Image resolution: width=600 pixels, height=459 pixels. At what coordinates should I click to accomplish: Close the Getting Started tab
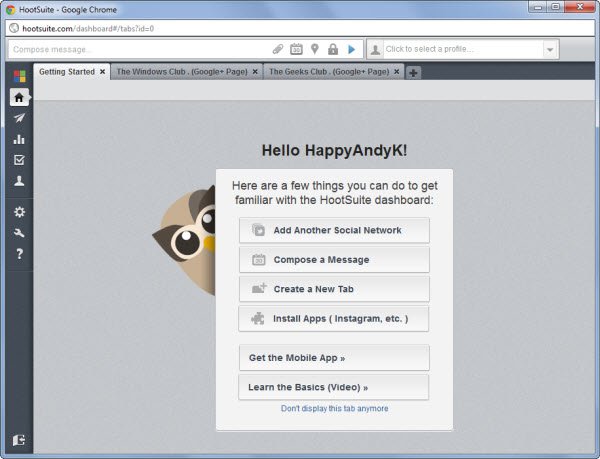[103, 72]
